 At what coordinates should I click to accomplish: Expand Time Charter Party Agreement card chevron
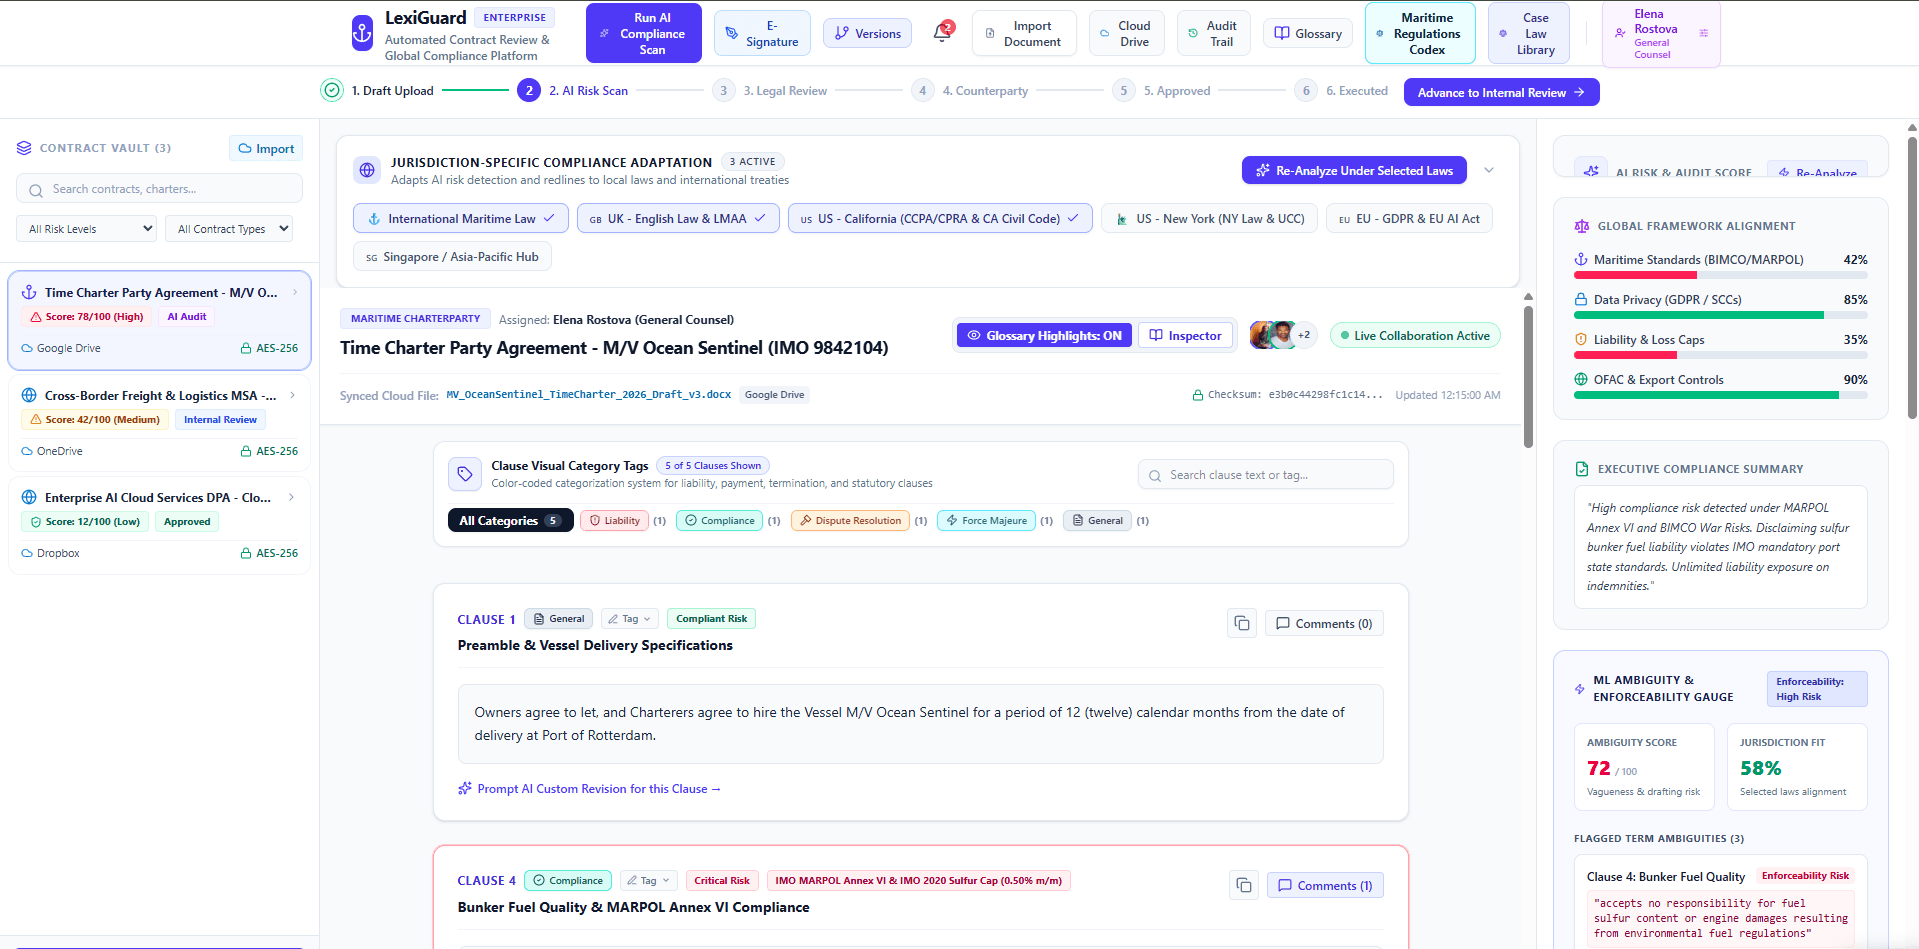295,292
